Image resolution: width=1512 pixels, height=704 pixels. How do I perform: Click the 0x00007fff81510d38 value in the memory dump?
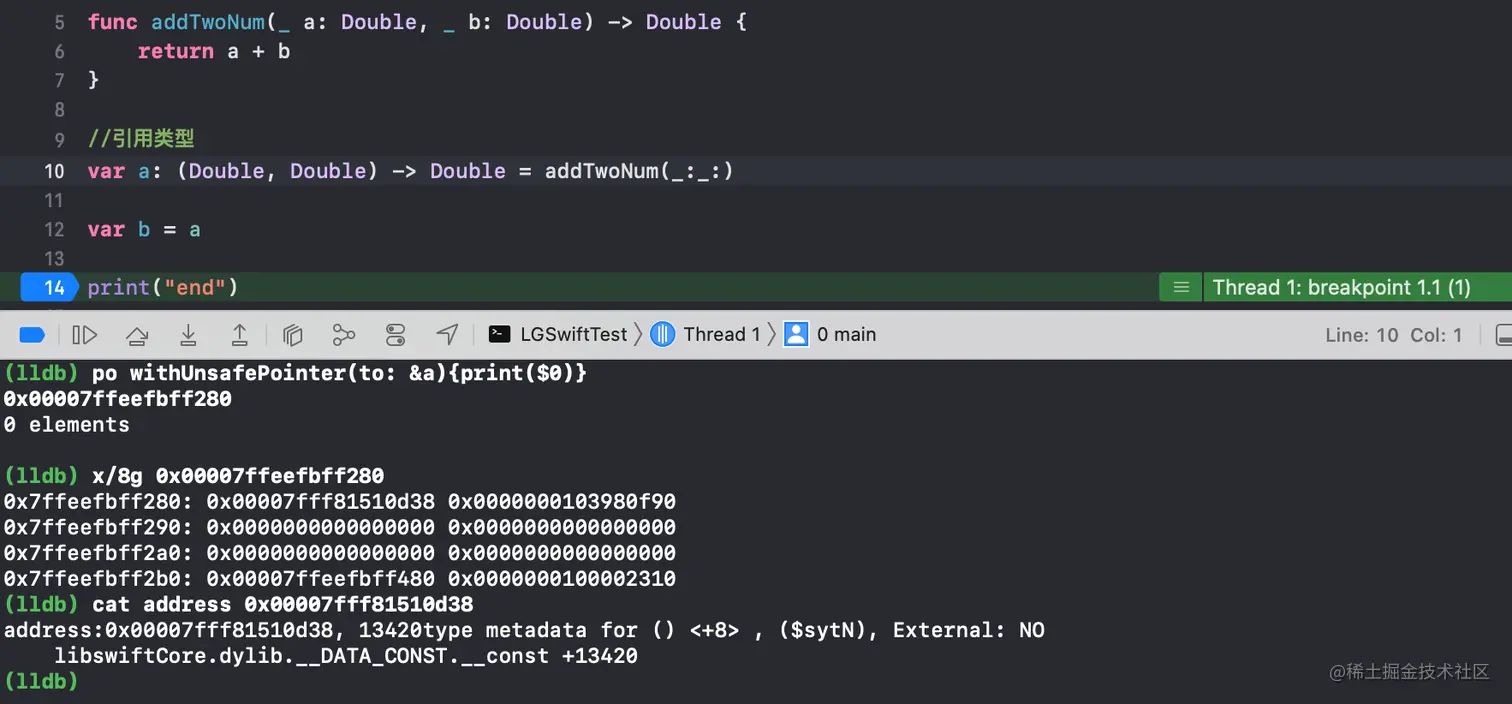click(321, 501)
